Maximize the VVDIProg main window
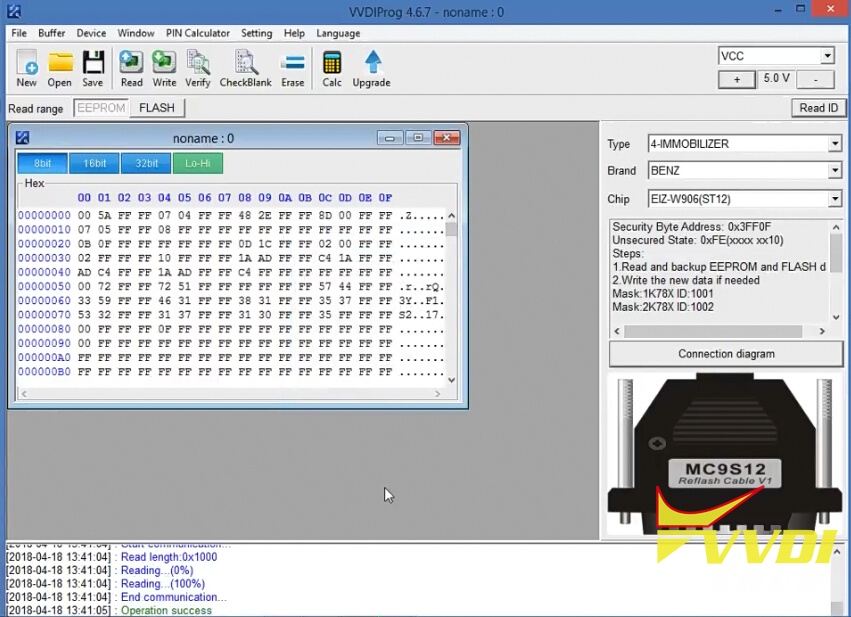Screen dimensions: 851x617 click(x=801, y=9)
